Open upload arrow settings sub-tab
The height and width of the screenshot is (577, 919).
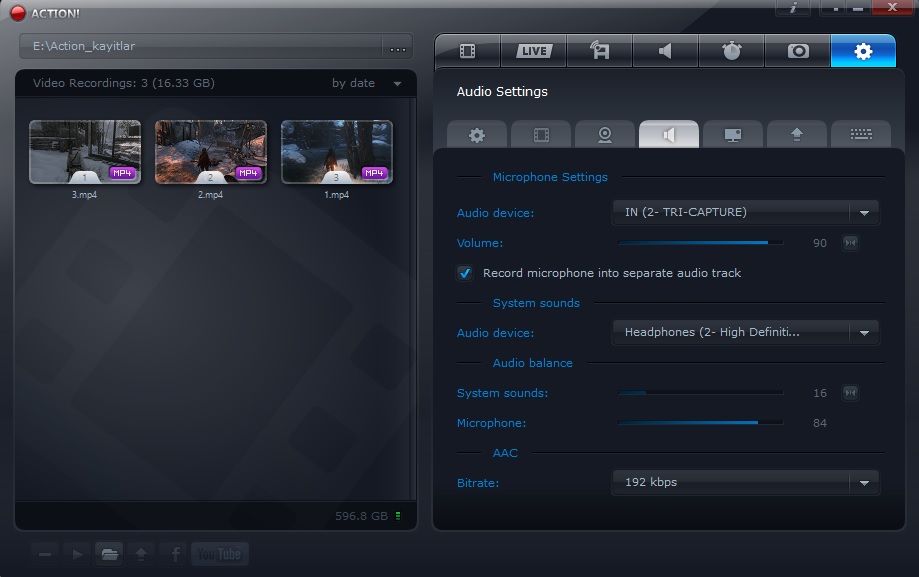797,135
